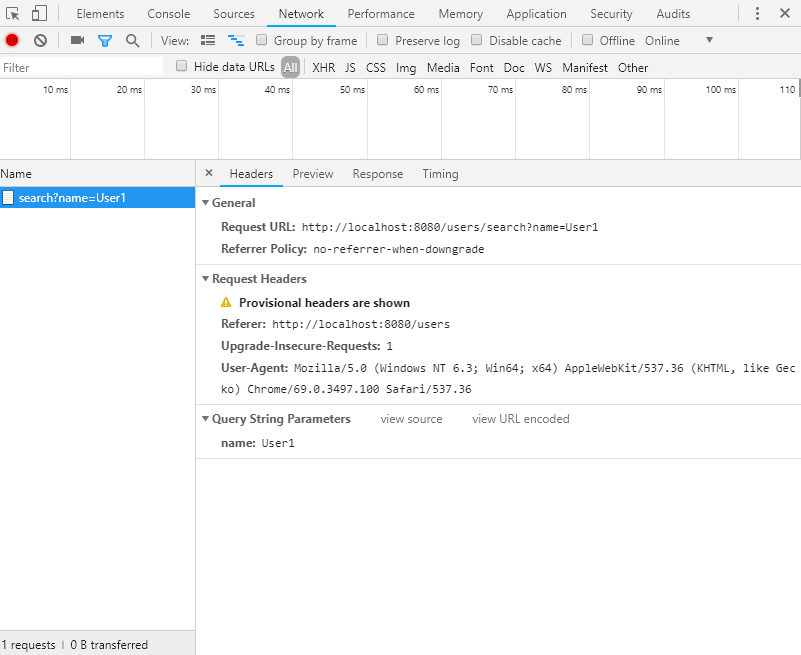This screenshot has height=655, width=801.
Task: Switch to large request rows view icon
Action: tap(208, 40)
